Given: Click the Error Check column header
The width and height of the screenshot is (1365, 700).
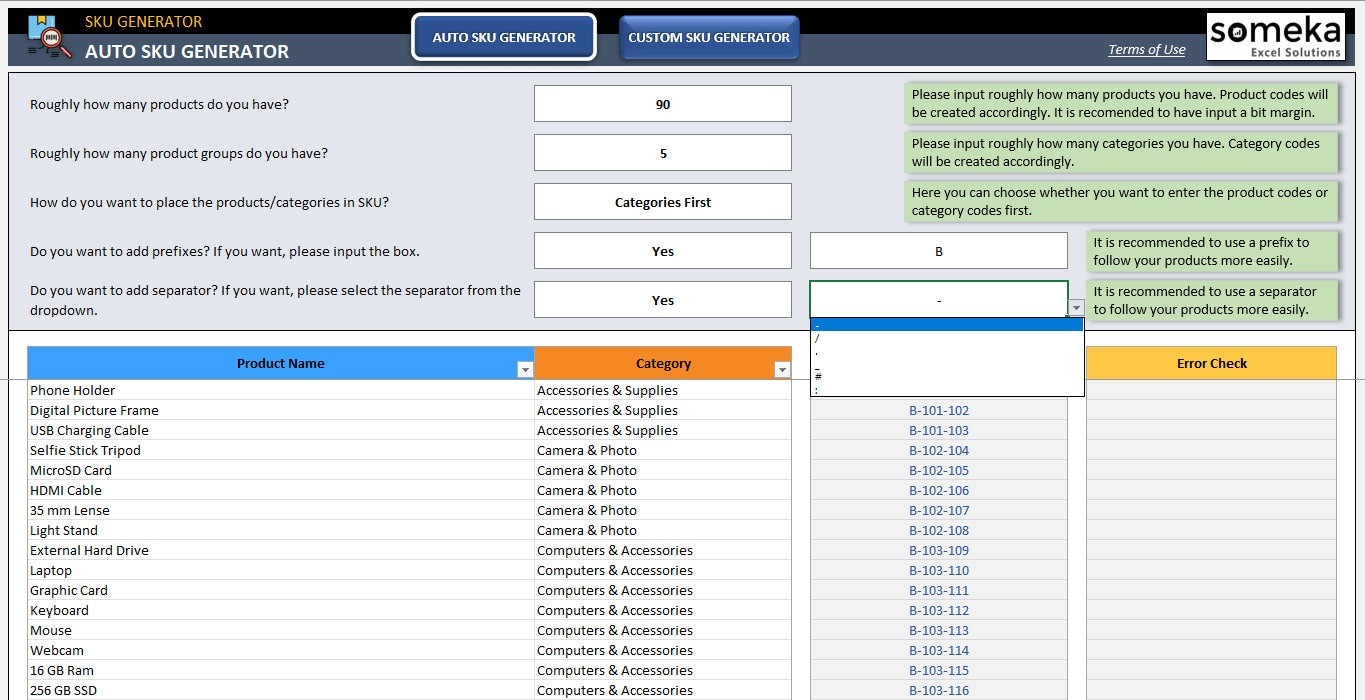Looking at the screenshot, I should (x=1211, y=363).
